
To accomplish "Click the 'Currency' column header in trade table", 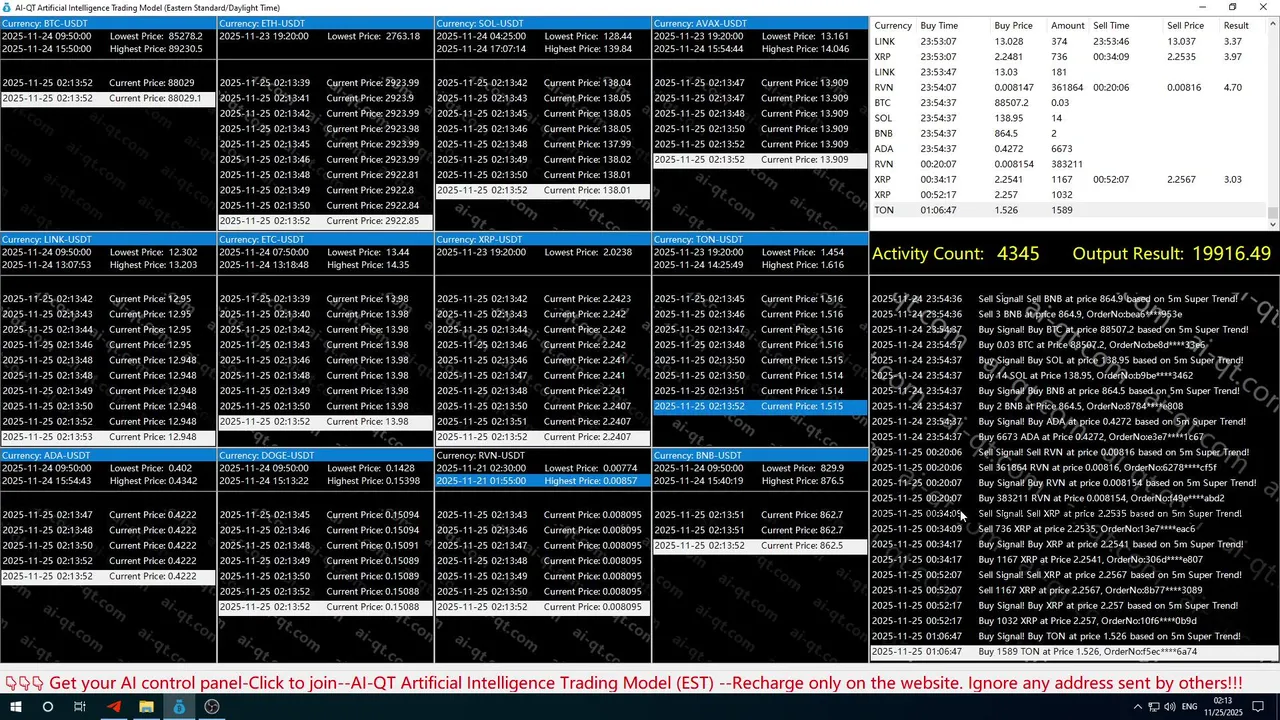I will (893, 26).
